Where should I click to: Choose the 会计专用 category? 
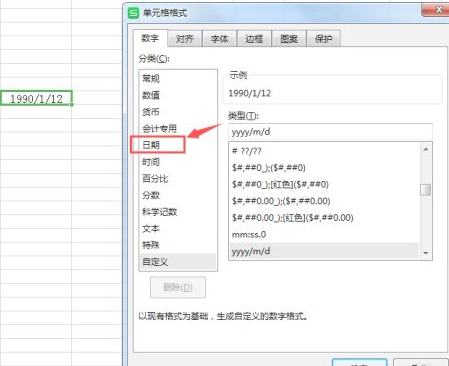point(177,129)
